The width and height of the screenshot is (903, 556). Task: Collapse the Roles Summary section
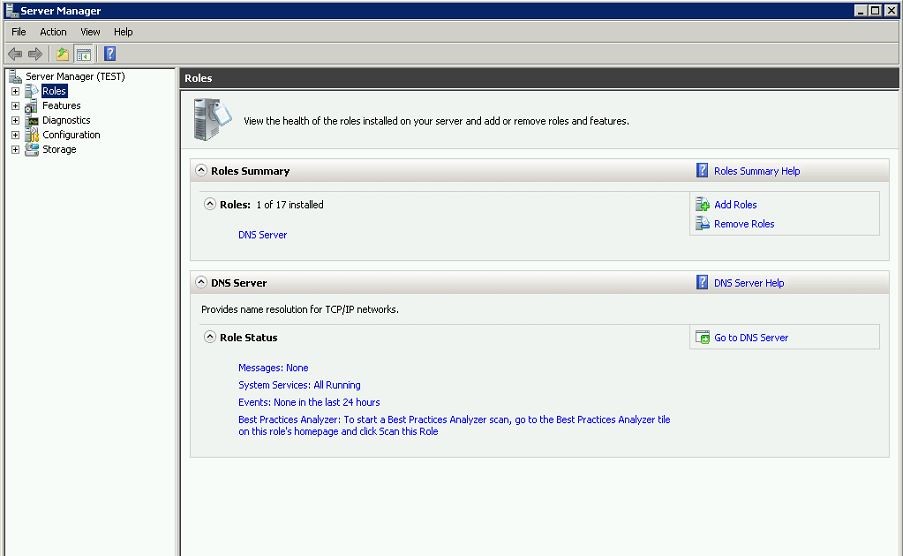[x=201, y=170]
